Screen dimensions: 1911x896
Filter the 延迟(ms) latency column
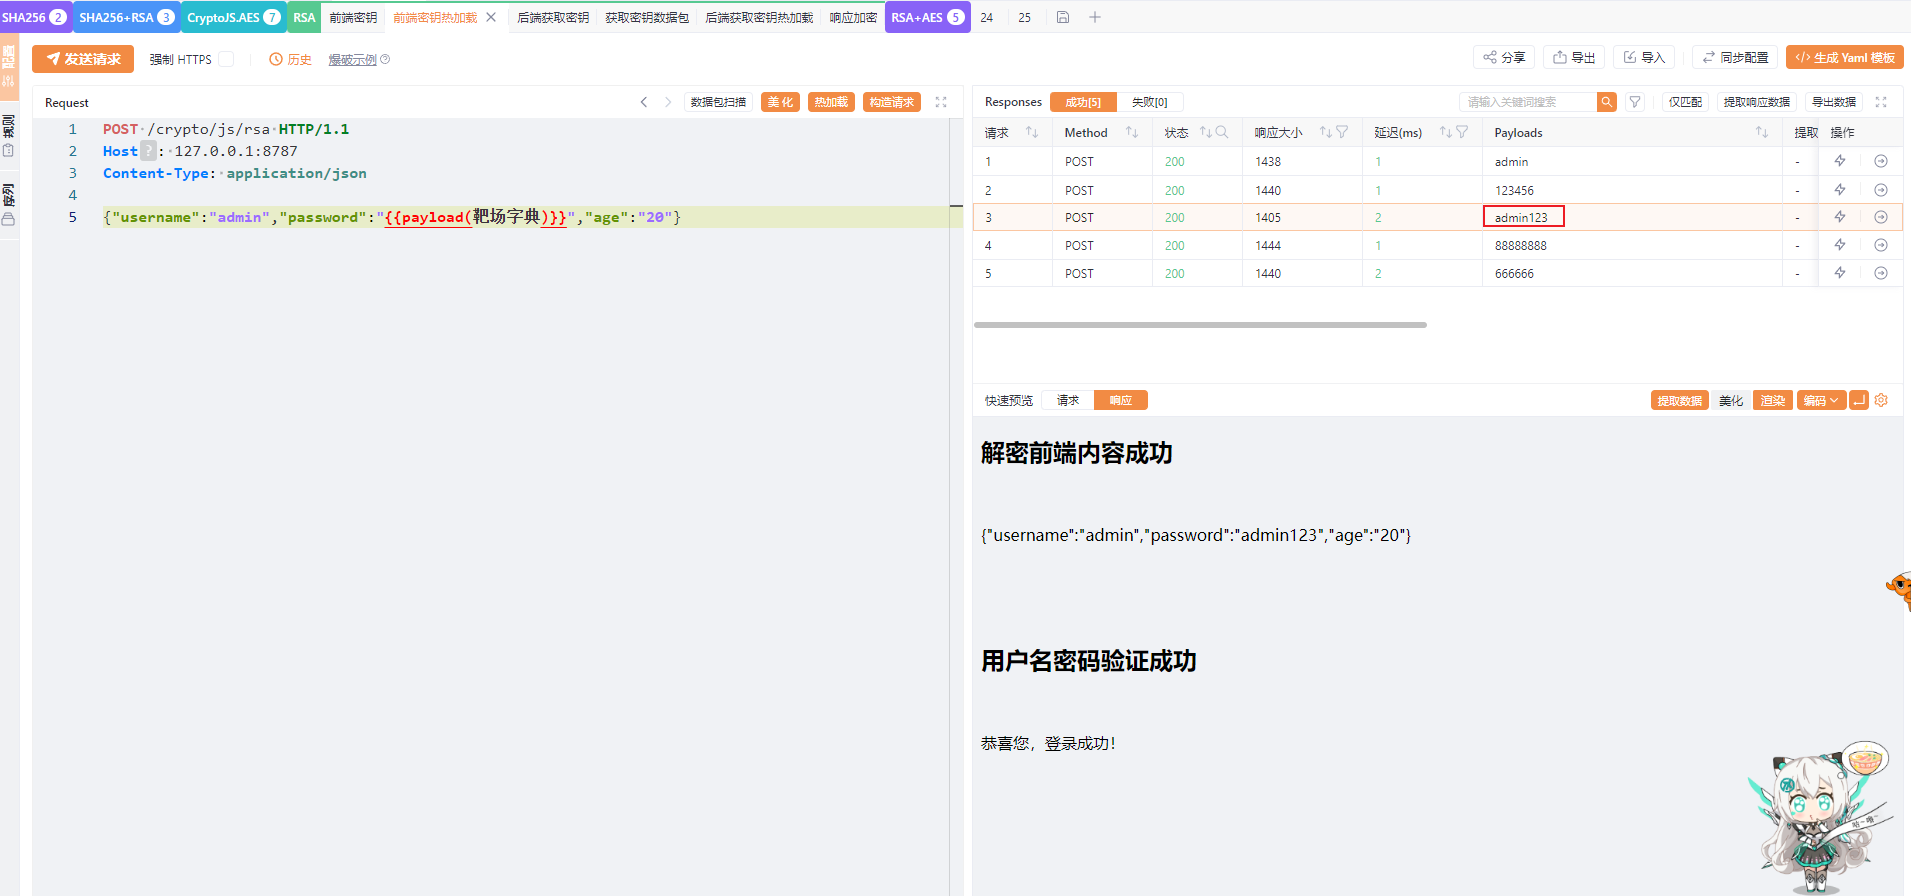1462,132
